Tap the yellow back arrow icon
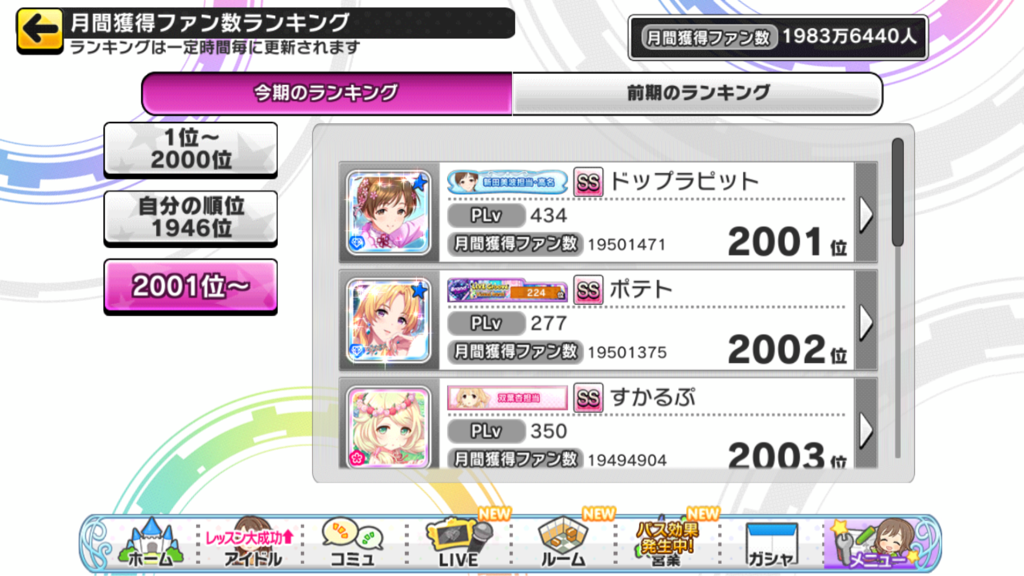 coord(39,30)
